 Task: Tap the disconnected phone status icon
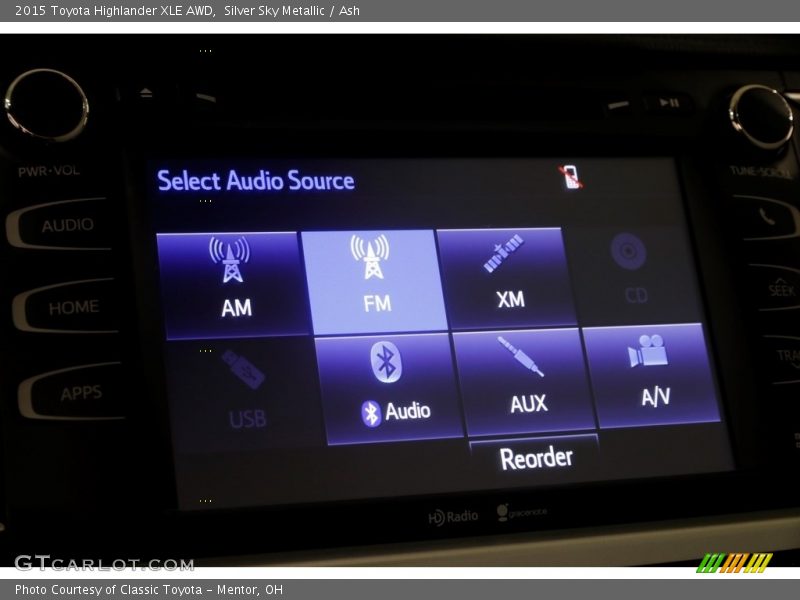[x=570, y=177]
